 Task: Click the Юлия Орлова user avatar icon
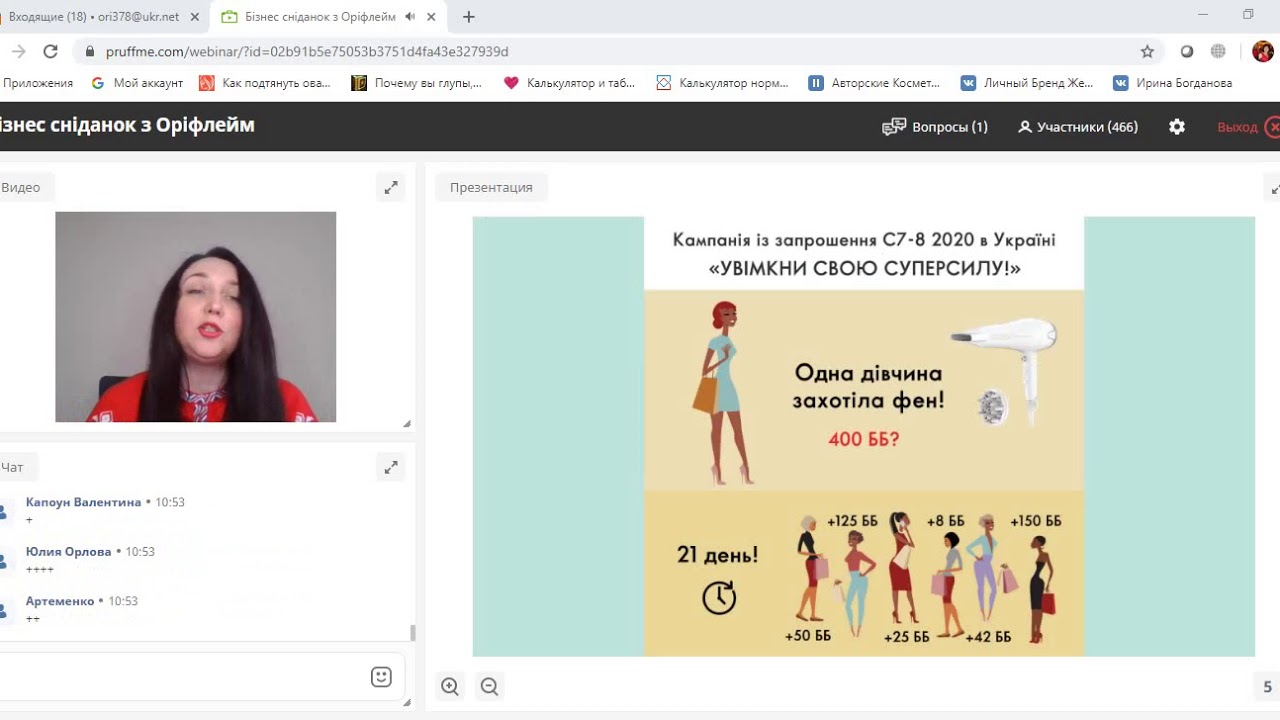click(4, 560)
